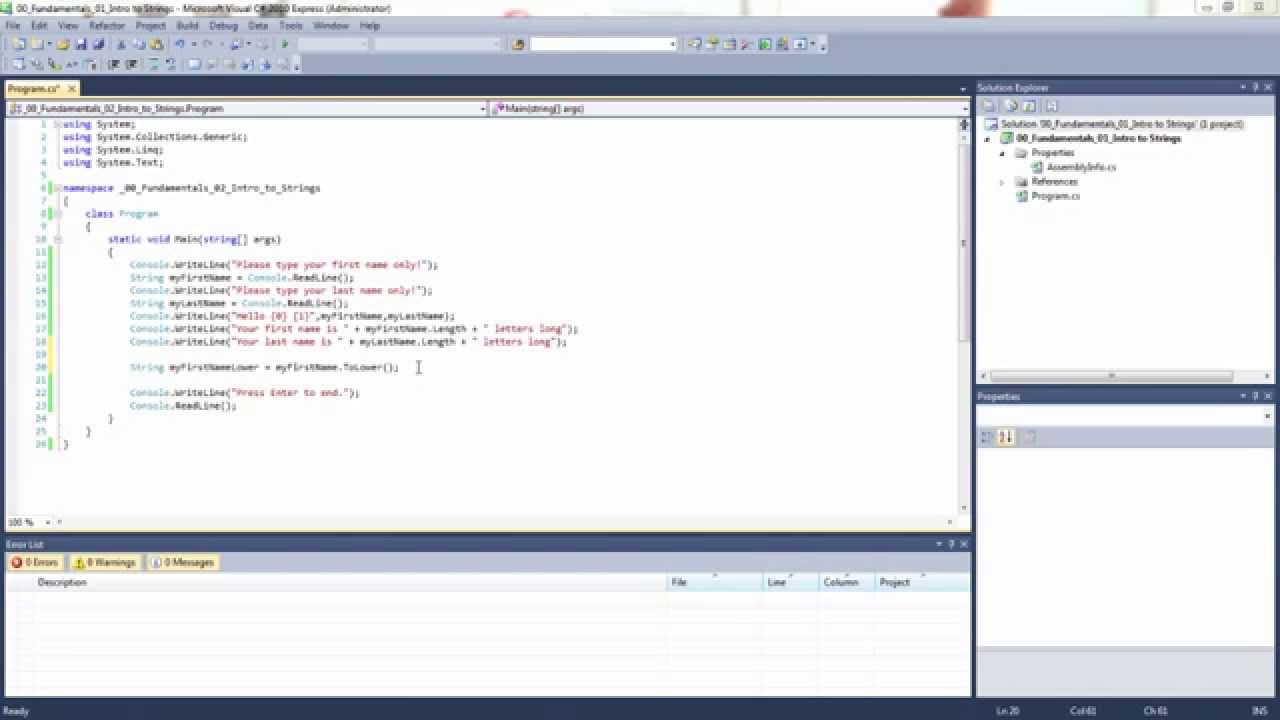Open the zoom 100 % dropdown

coord(47,522)
